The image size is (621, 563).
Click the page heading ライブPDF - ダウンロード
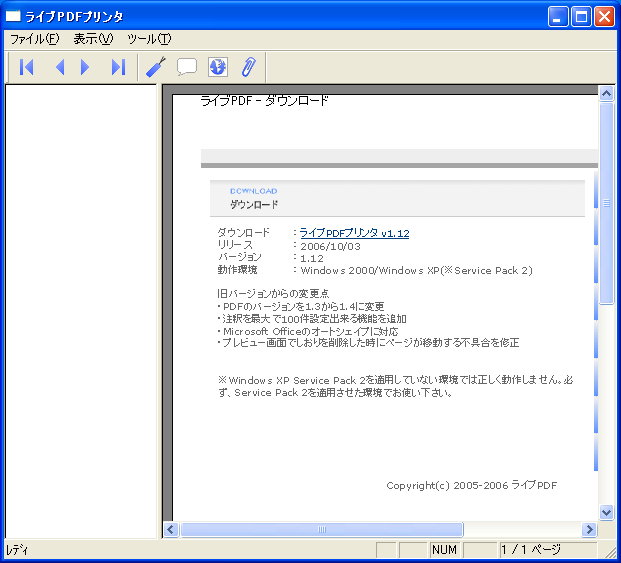tap(265, 101)
